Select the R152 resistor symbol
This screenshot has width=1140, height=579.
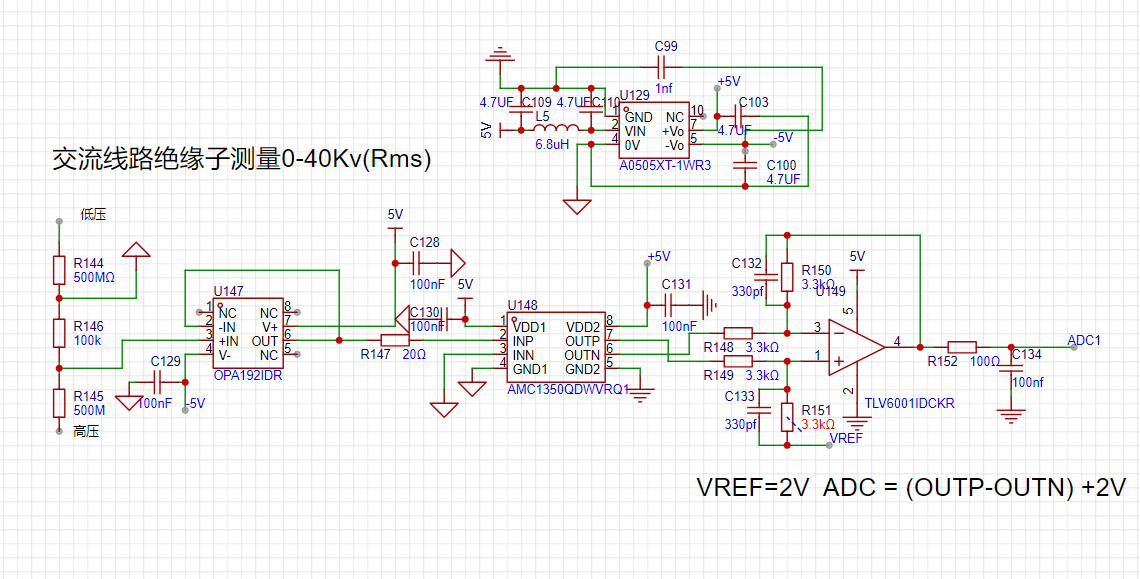point(963,347)
